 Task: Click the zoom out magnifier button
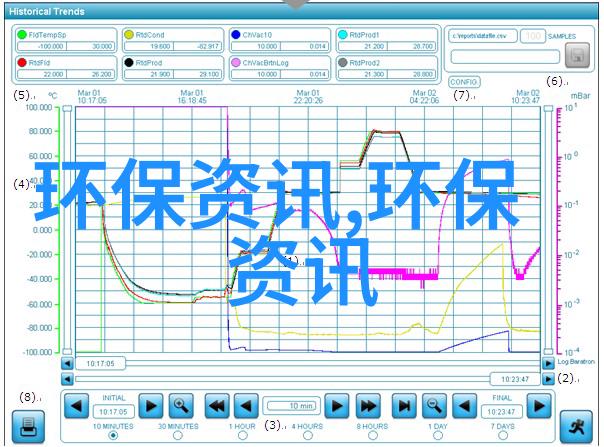coord(435,406)
